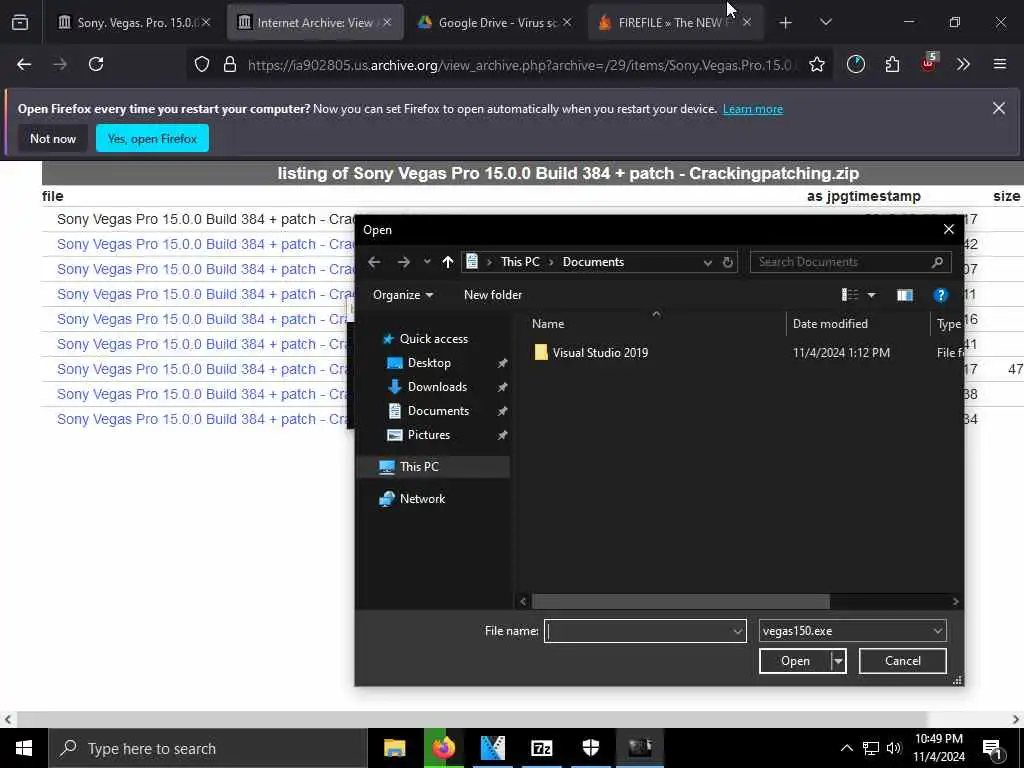List all tabs using the chevron button

tap(825, 22)
